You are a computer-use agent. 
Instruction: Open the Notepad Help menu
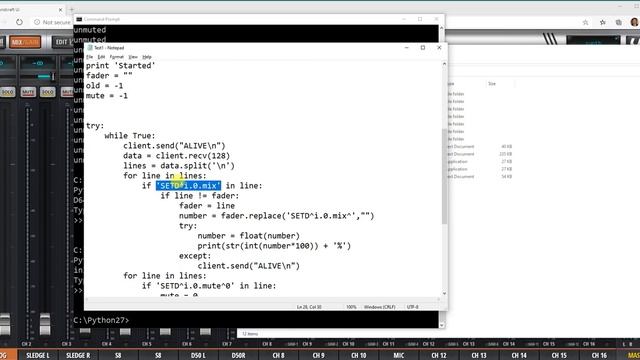pyautogui.click(x=147, y=57)
